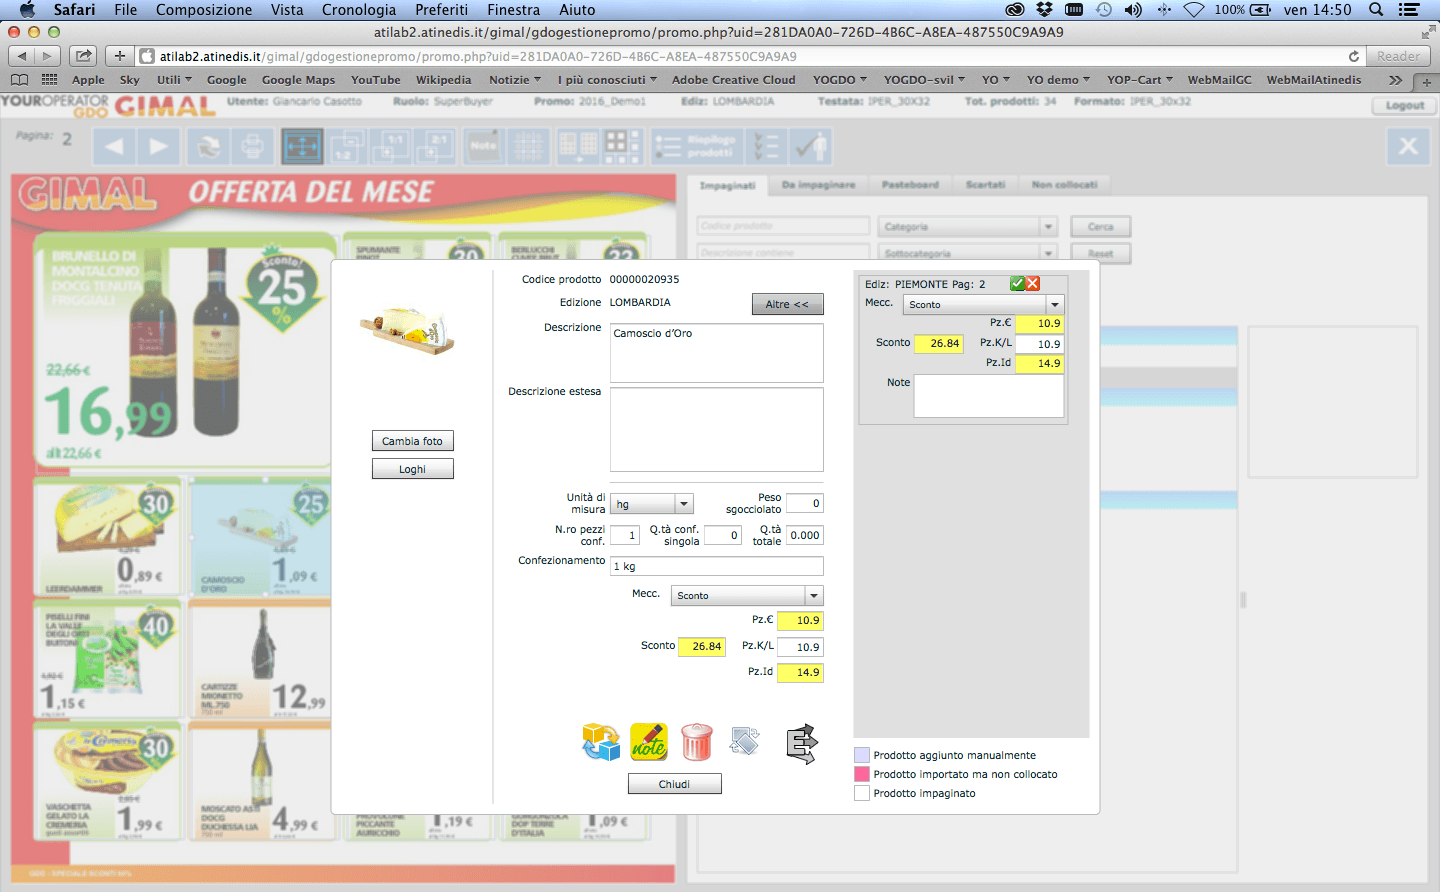Image resolution: width=1440 pixels, height=892 pixels.
Task: Click the rotate image icon
Action: click(745, 742)
